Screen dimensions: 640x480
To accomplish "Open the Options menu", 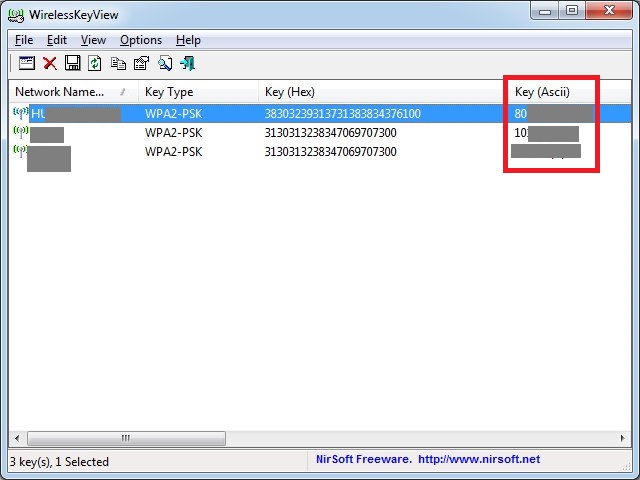I will tap(141, 40).
